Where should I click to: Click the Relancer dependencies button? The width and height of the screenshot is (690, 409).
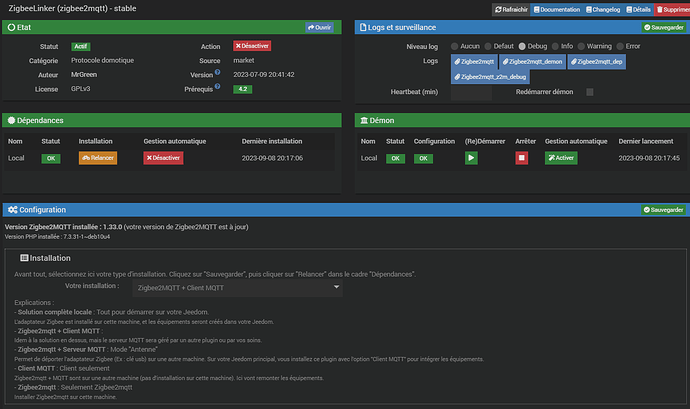click(x=97, y=158)
